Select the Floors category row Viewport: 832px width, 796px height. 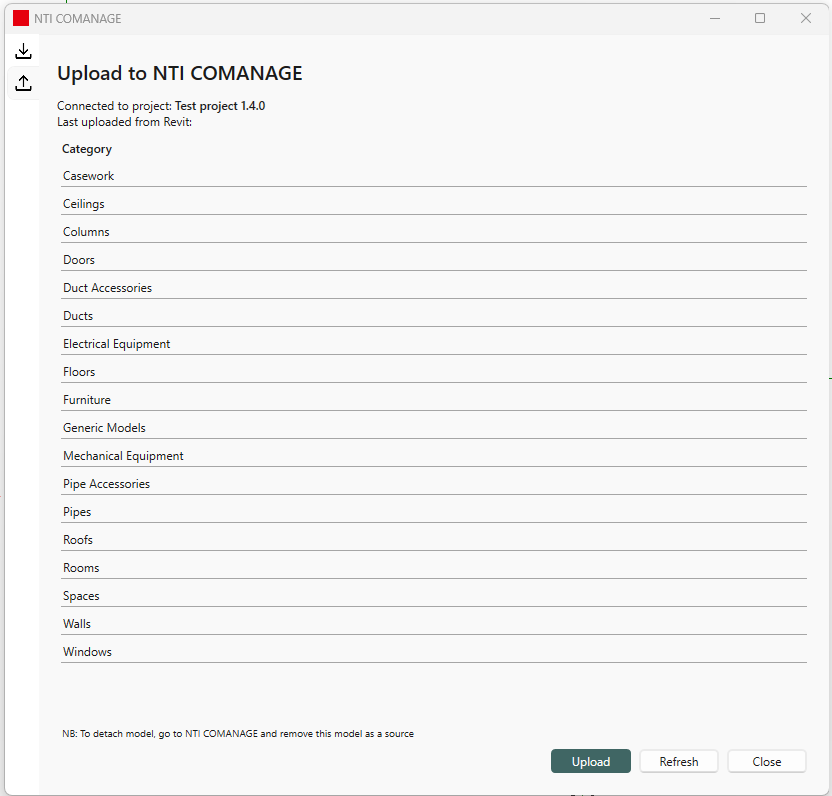(x=434, y=372)
